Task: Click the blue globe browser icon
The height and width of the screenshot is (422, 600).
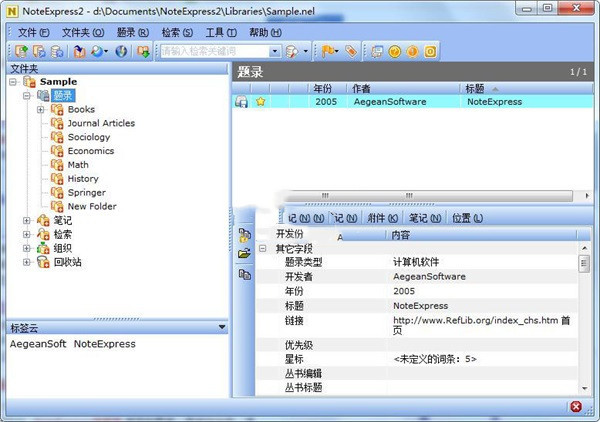Action: tap(121, 51)
